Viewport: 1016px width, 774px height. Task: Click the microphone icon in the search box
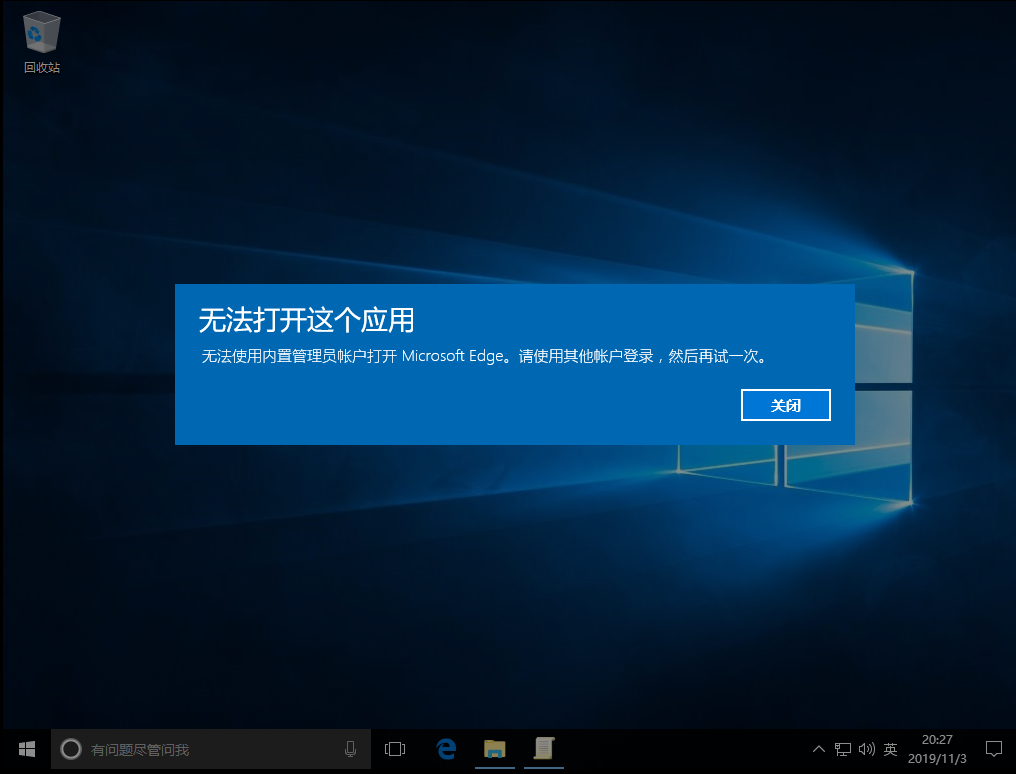pyautogui.click(x=350, y=749)
